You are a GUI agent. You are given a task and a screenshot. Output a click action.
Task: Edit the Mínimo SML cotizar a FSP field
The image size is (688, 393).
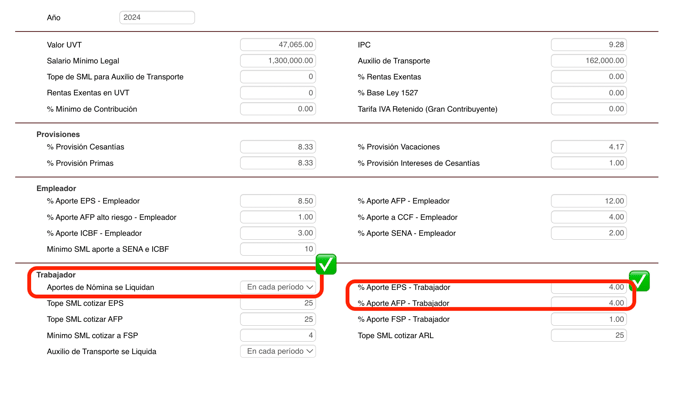tap(278, 336)
